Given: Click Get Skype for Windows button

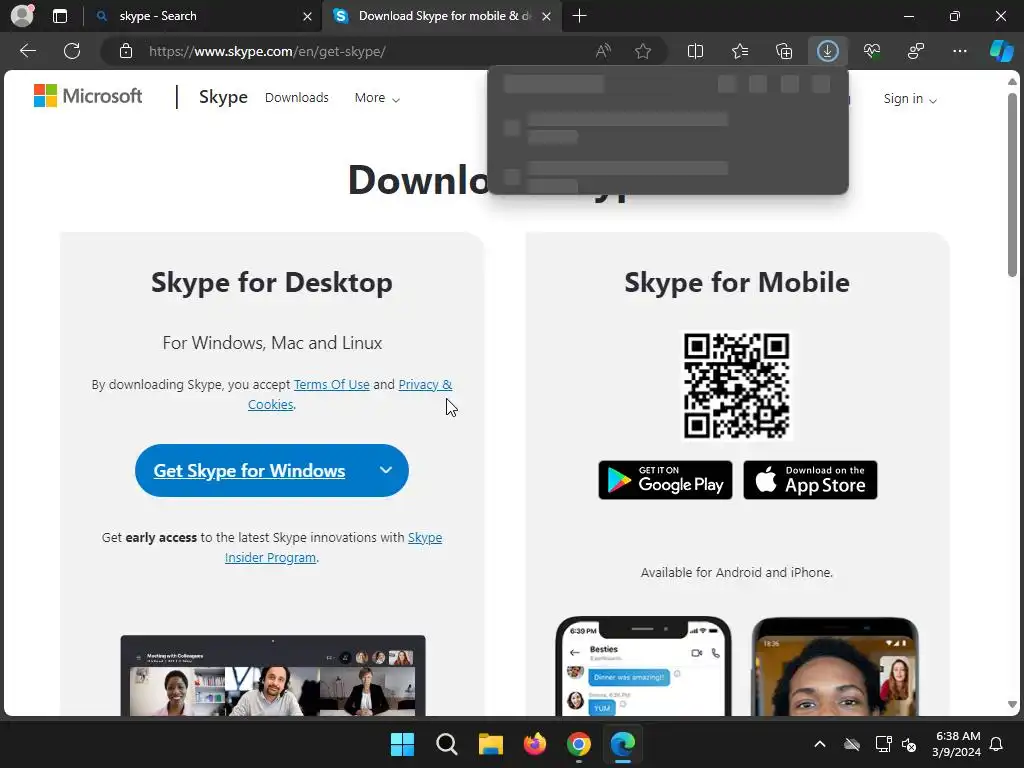Looking at the screenshot, I should [249, 470].
